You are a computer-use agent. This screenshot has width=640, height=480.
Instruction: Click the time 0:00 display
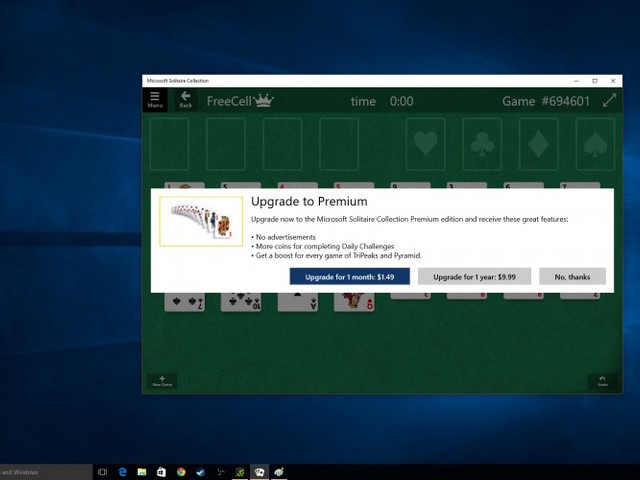[x=382, y=101]
